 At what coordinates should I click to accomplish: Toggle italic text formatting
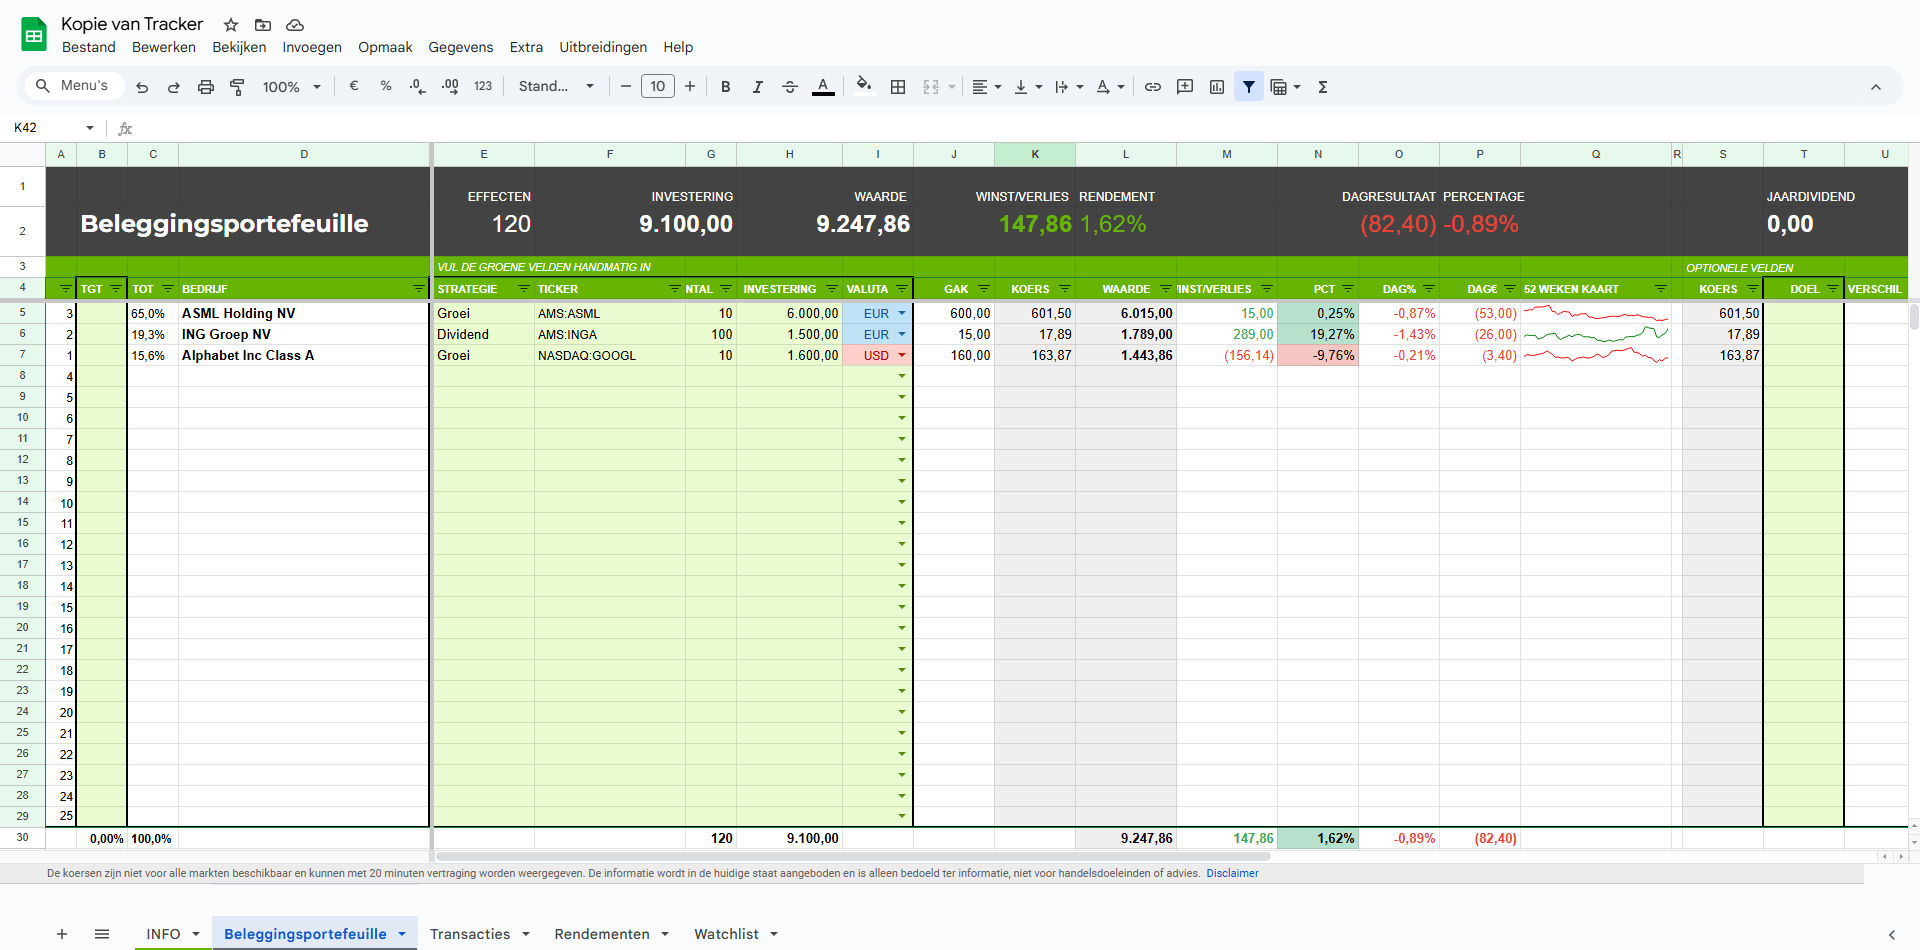(758, 87)
